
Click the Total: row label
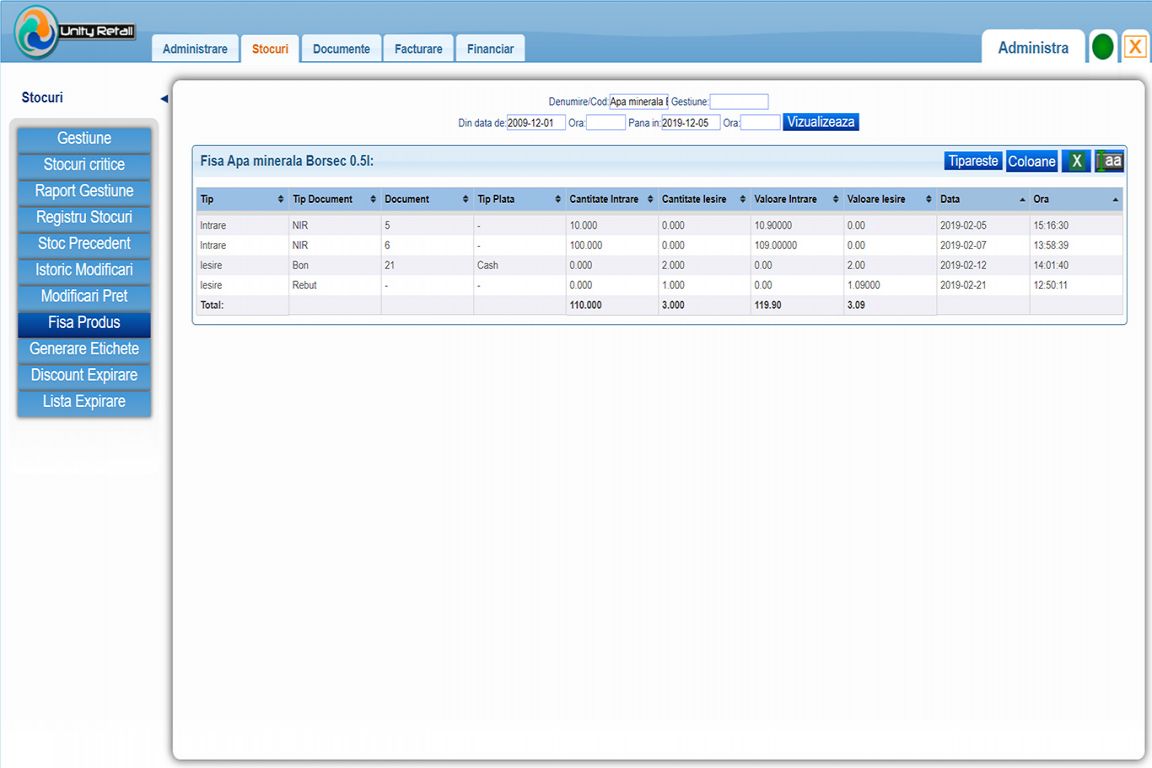point(212,305)
